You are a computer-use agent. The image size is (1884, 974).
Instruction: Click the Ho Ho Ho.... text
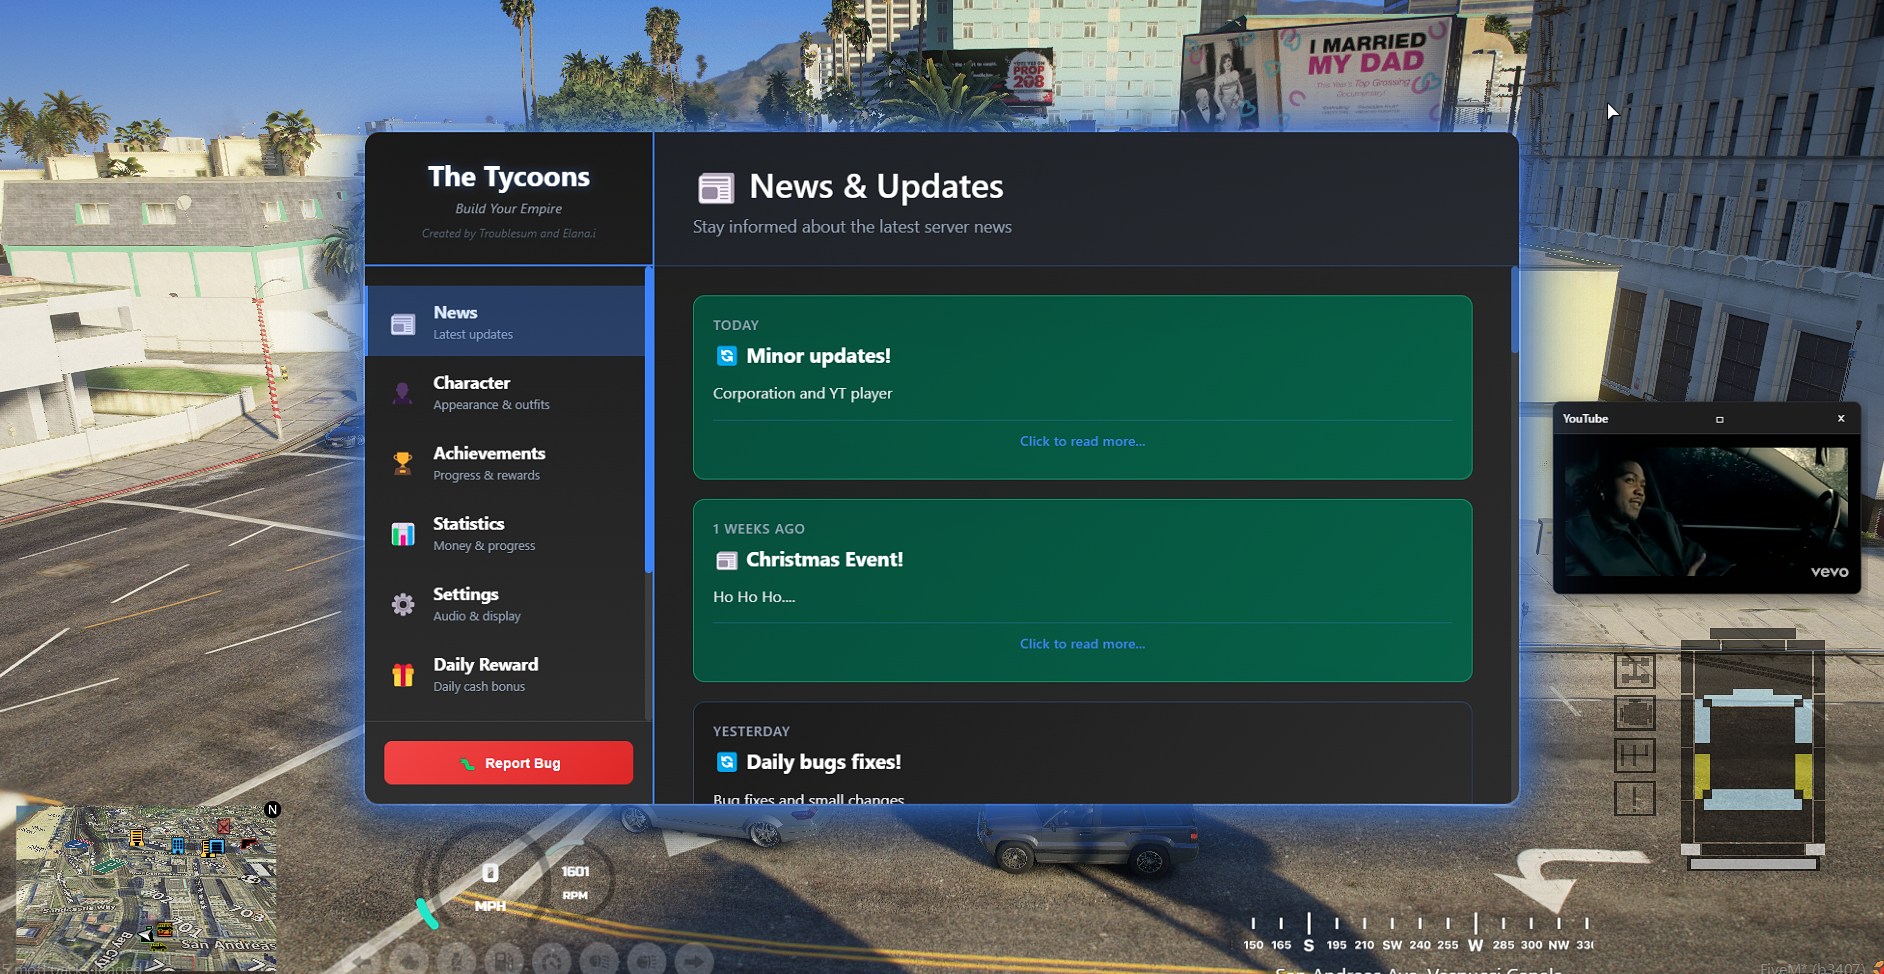(x=754, y=597)
